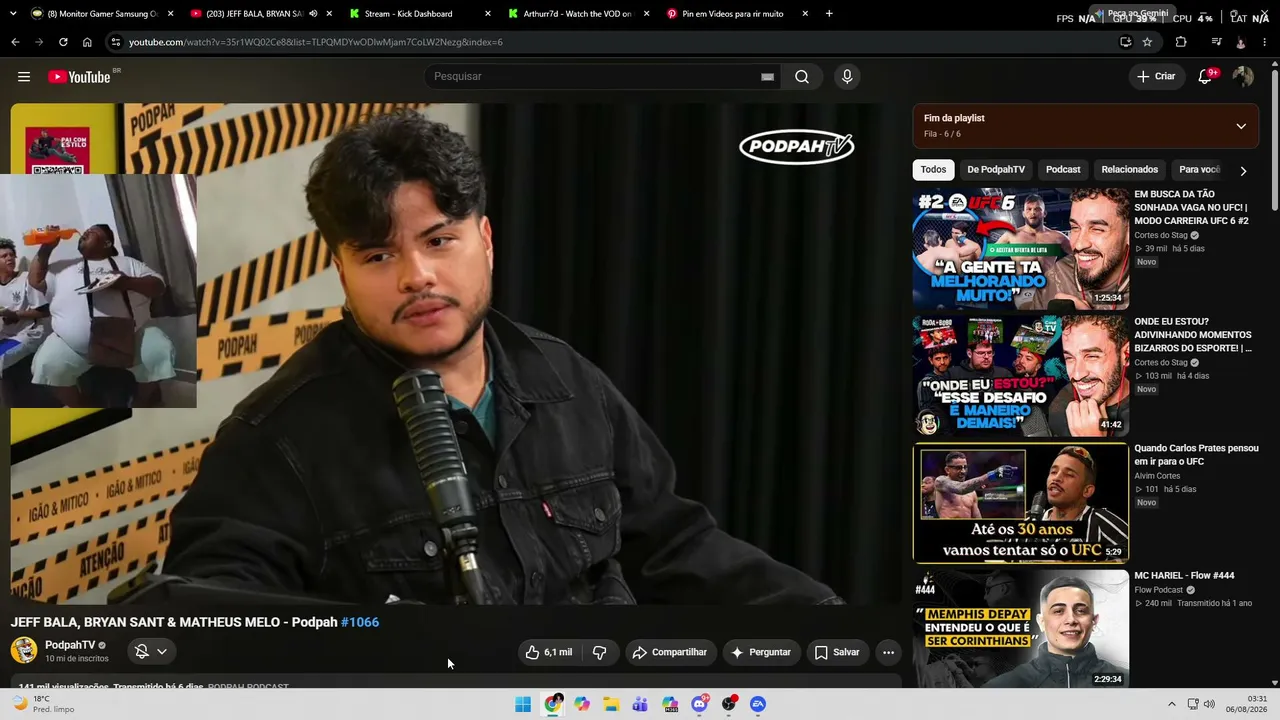Viewport: 1280px width, 720px height.
Task: Go back in the browser
Action: [15, 42]
